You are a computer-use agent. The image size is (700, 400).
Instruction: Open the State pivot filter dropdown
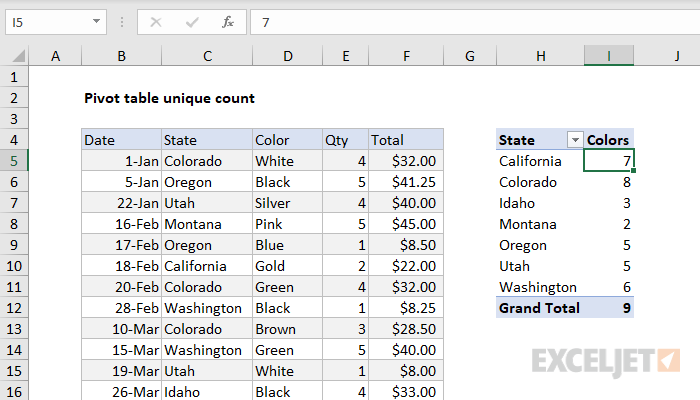coord(574,141)
